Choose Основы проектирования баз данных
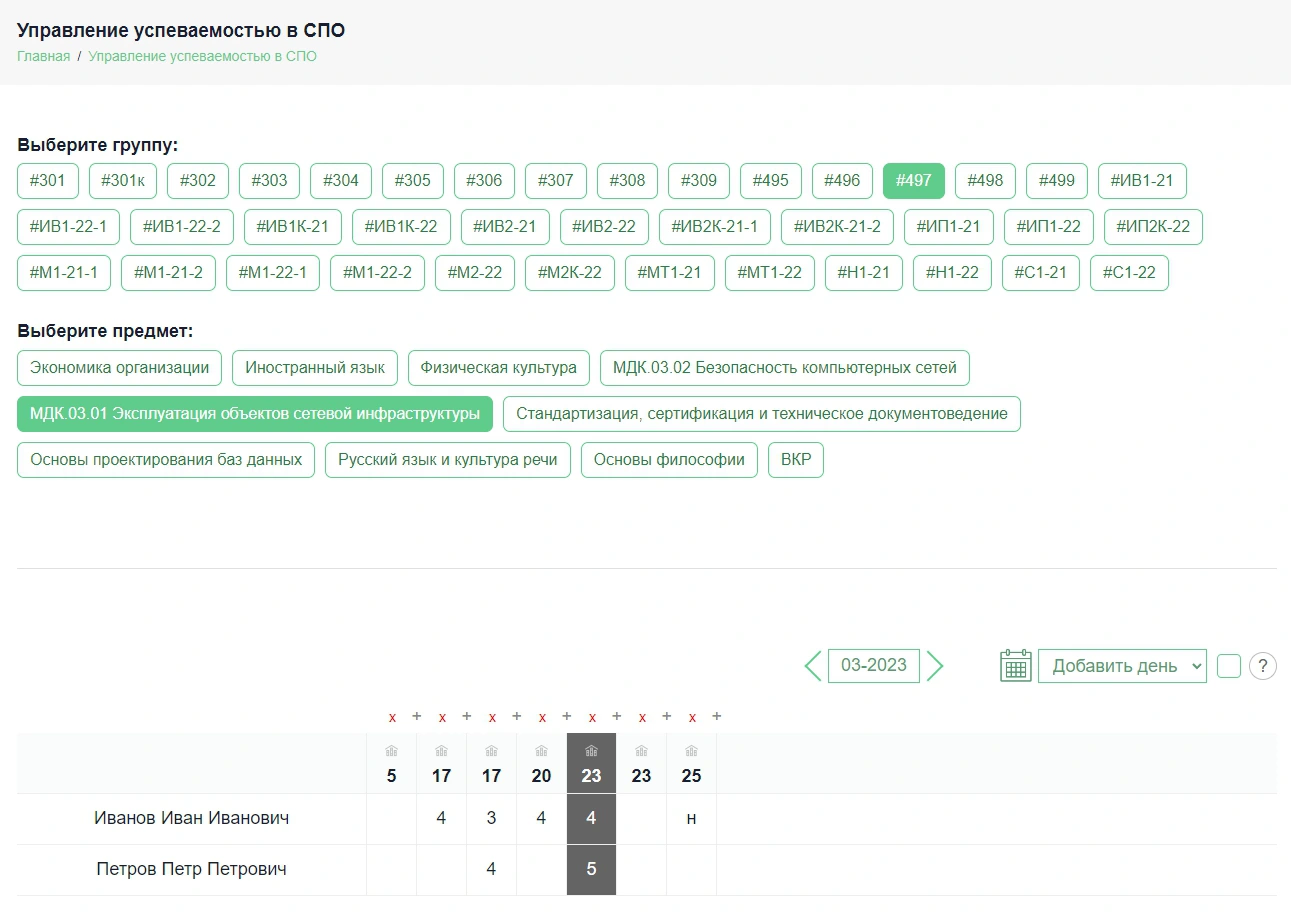1291x916 pixels. click(x=166, y=460)
